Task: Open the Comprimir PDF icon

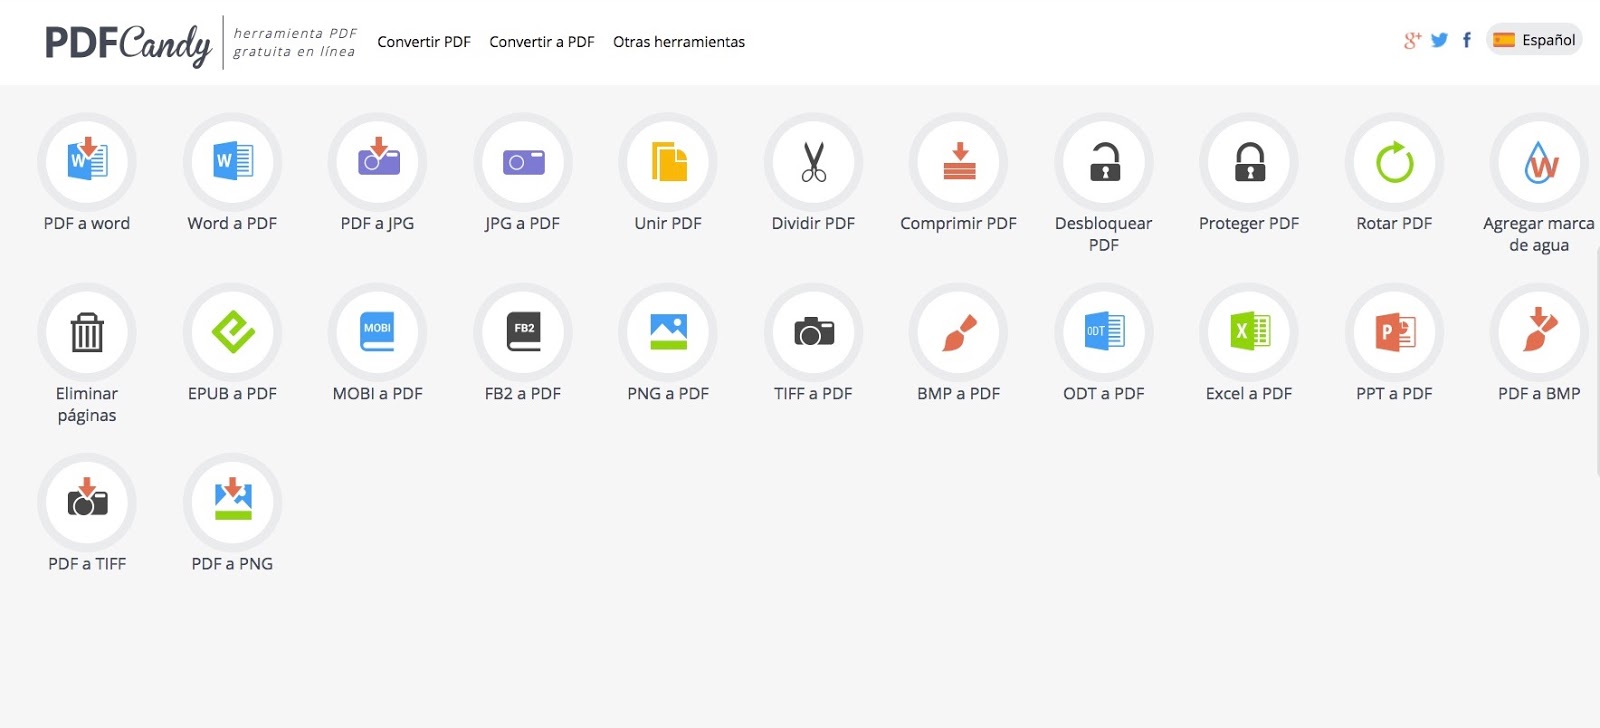Action: pos(958,162)
